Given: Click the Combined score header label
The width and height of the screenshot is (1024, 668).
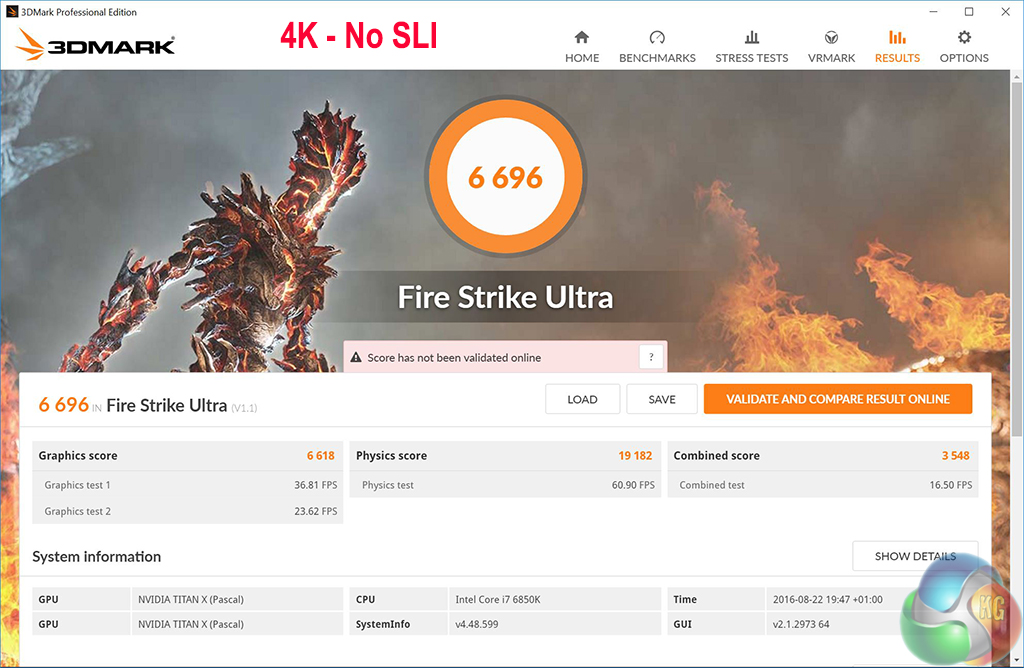Looking at the screenshot, I should click(x=716, y=456).
